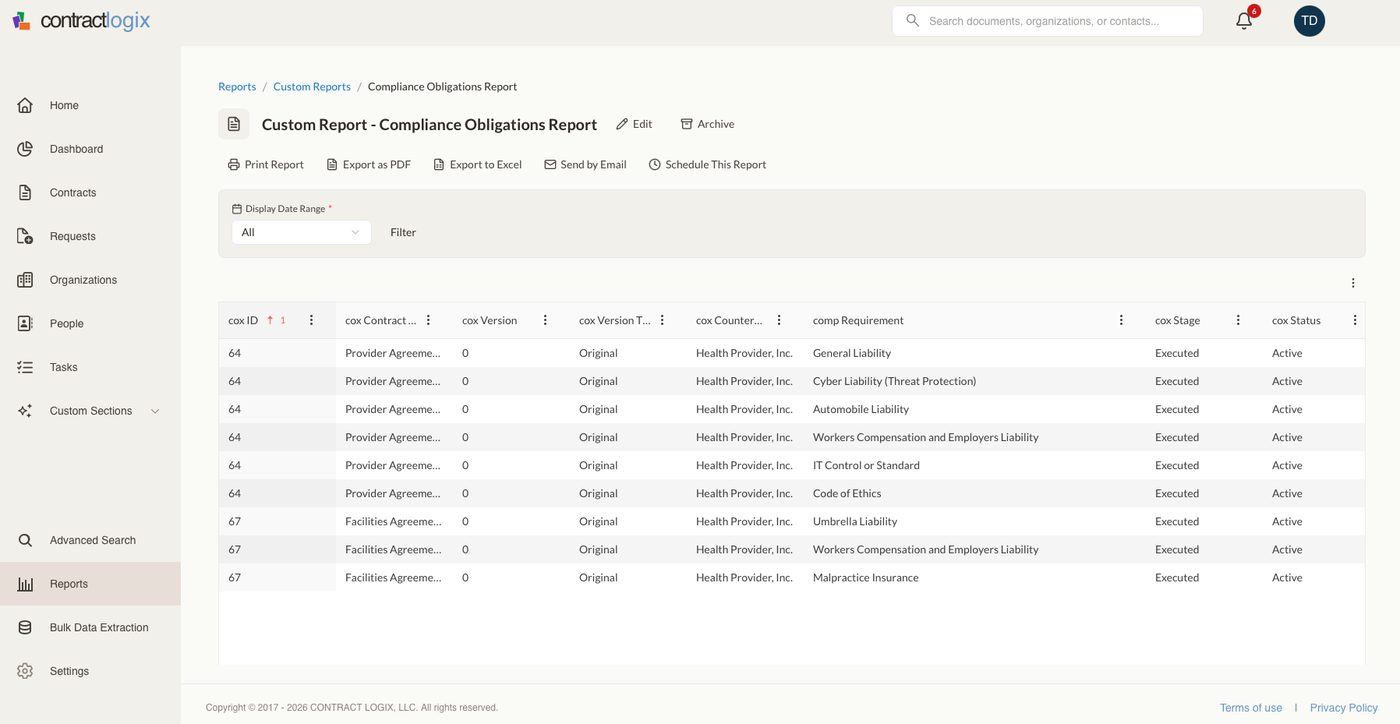This screenshot has height=724, width=1400.
Task: Click the Requests sidebar icon
Action: click(x=25, y=236)
